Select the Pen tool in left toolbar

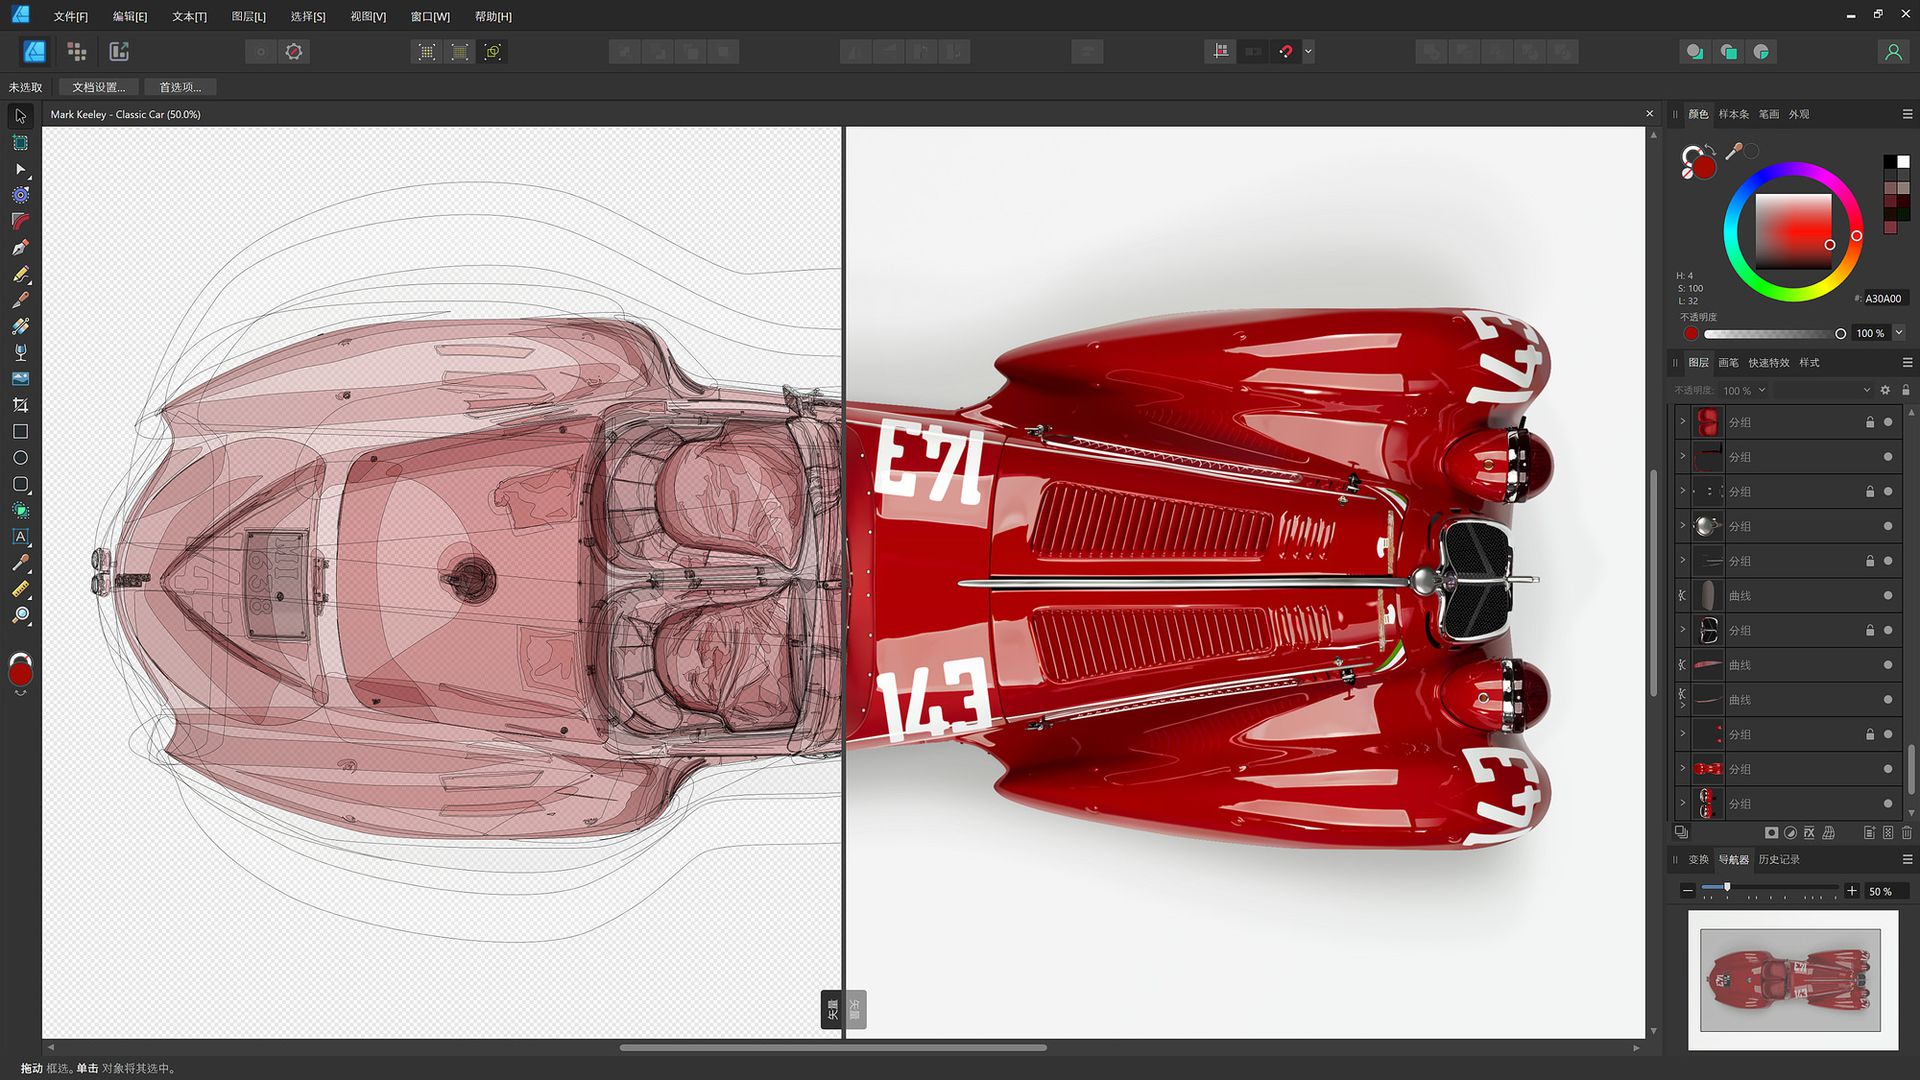point(20,248)
